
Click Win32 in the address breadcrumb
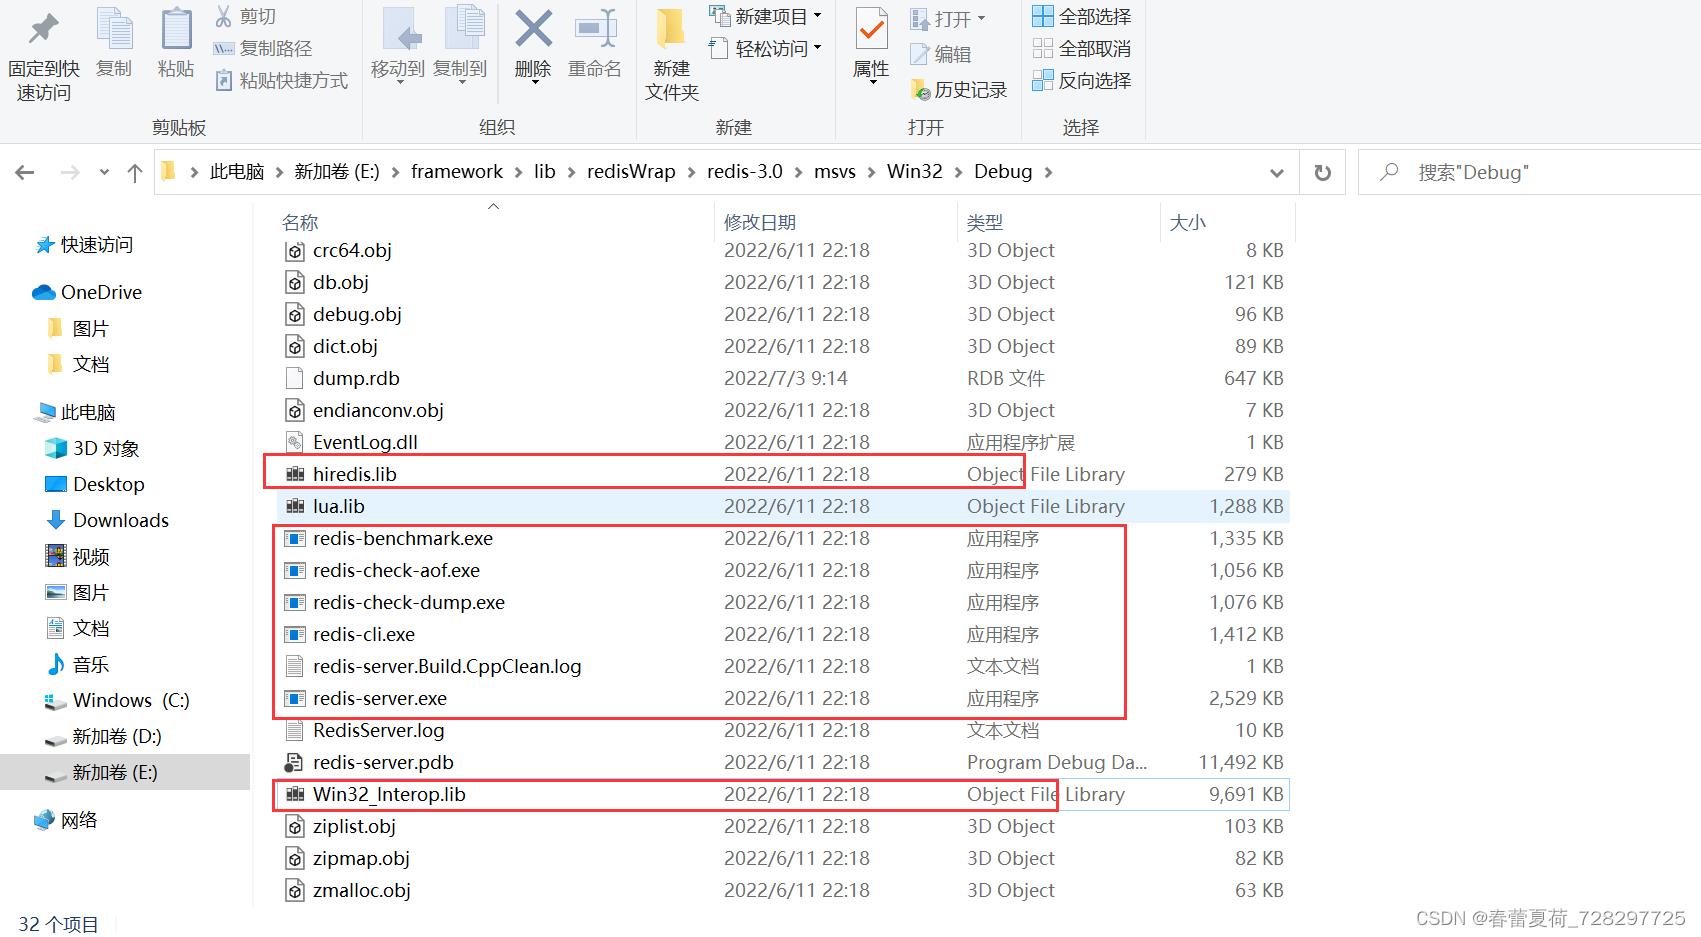pyautogui.click(x=915, y=172)
